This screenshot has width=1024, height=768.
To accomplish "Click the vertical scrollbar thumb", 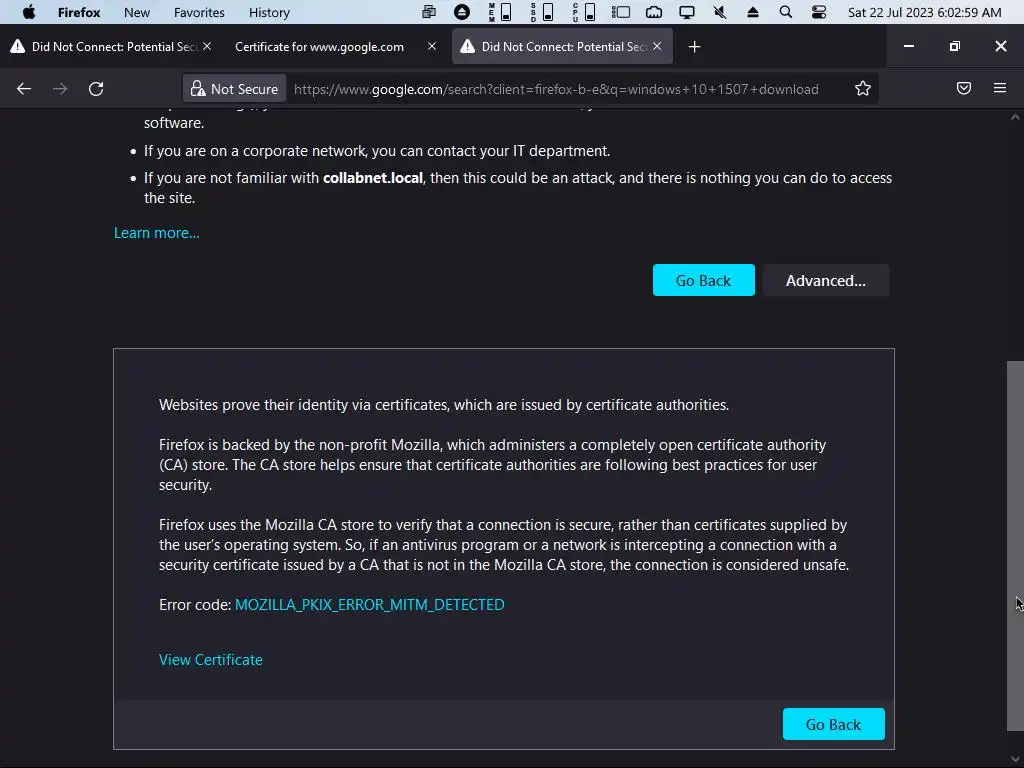I will point(1015,545).
